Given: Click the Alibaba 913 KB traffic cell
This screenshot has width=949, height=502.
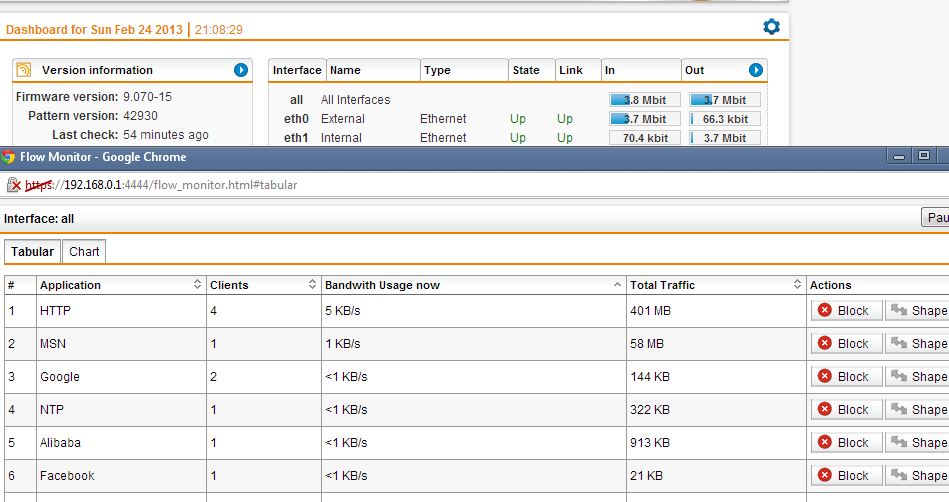Looking at the screenshot, I should click(x=716, y=443).
